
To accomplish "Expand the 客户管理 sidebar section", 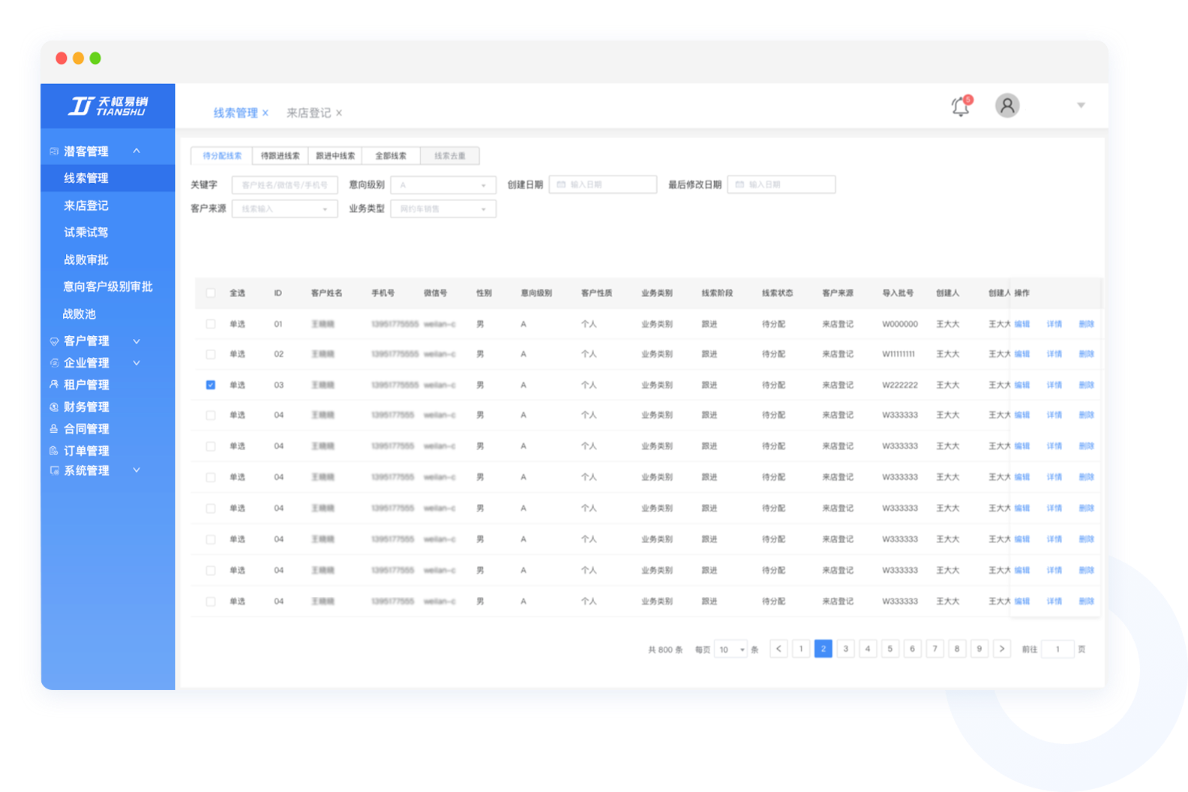I will (x=137, y=341).
